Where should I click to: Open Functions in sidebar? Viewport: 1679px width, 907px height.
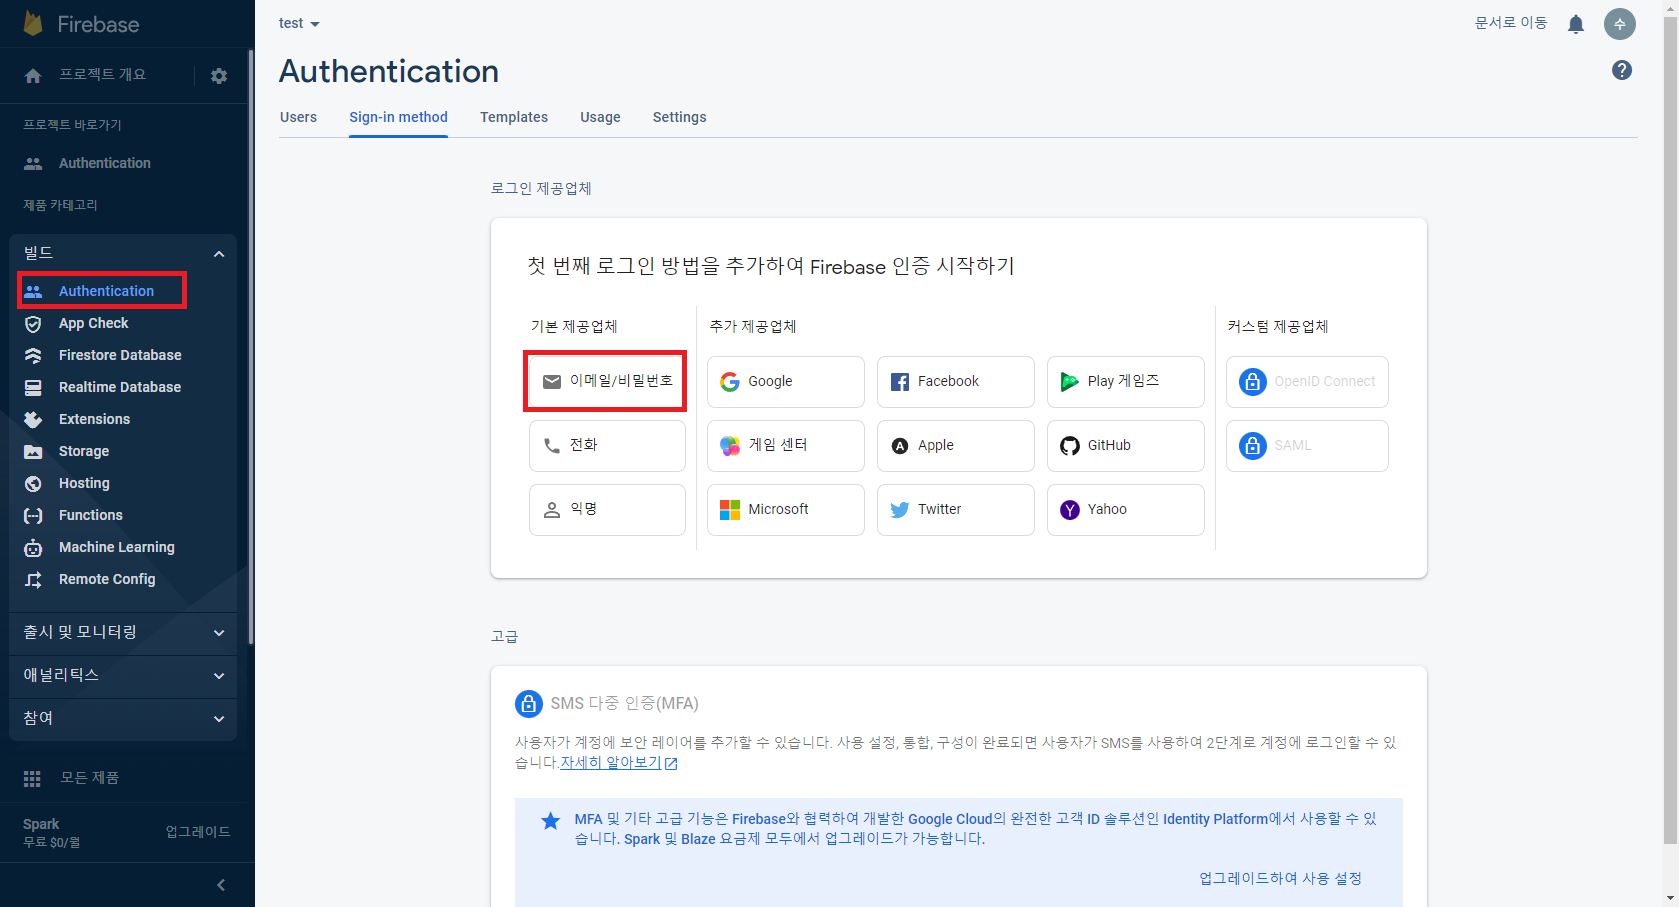(91, 515)
